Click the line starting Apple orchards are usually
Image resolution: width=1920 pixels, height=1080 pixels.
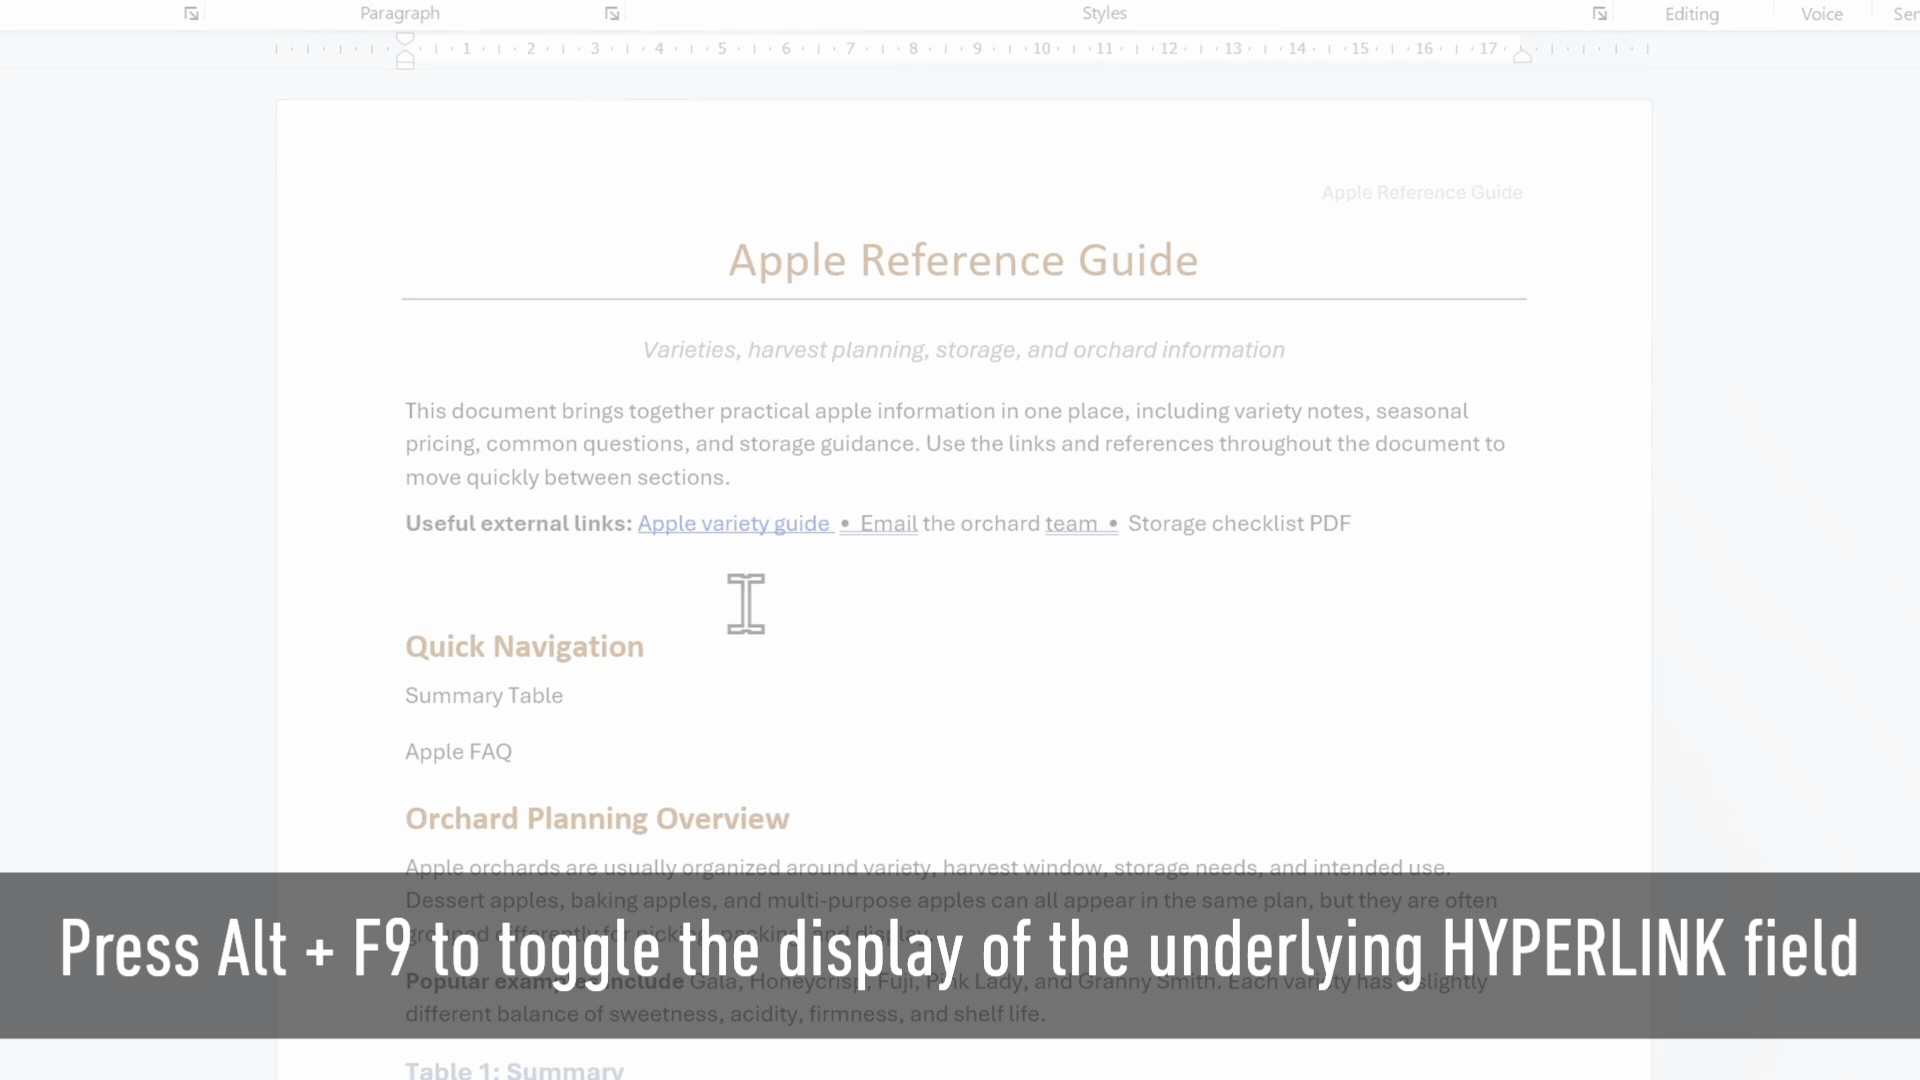928,866
